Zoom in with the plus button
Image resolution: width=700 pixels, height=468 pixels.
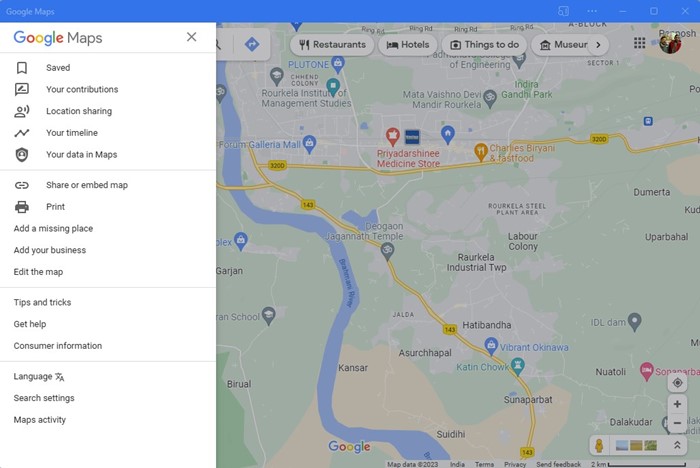click(677, 404)
